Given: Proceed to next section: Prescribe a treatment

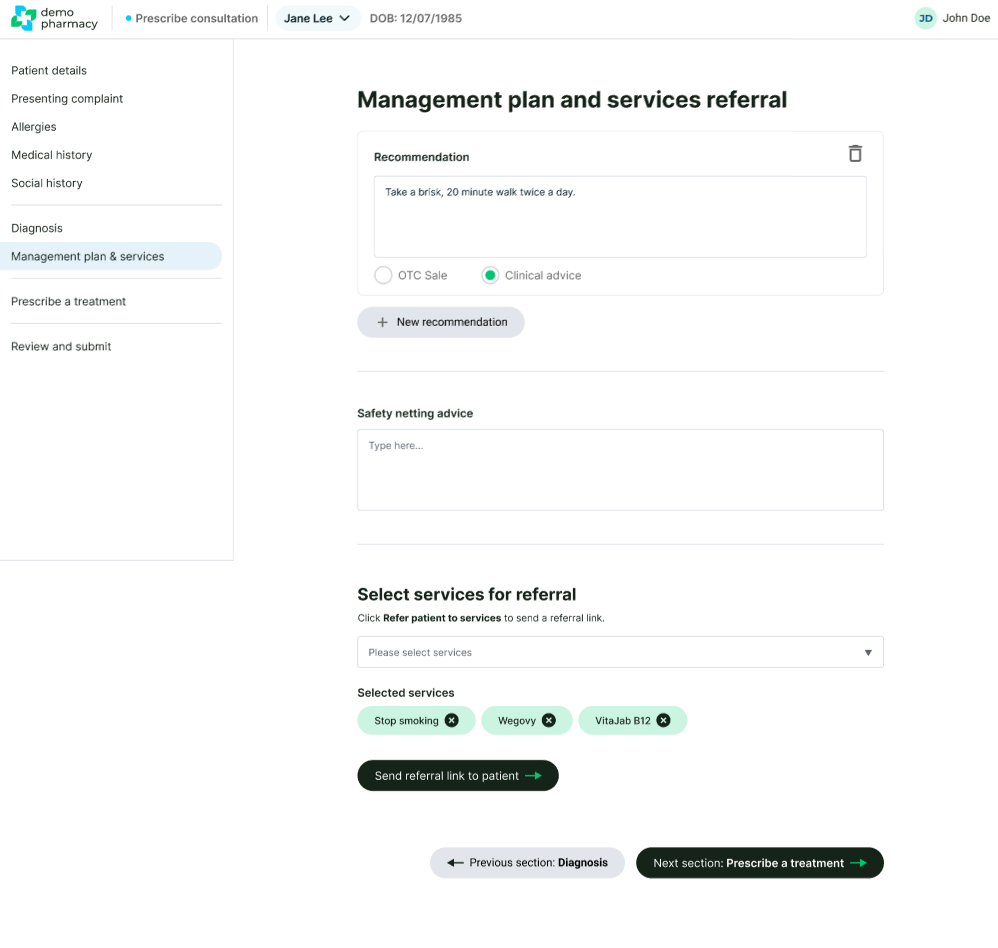Looking at the screenshot, I should 759,863.
